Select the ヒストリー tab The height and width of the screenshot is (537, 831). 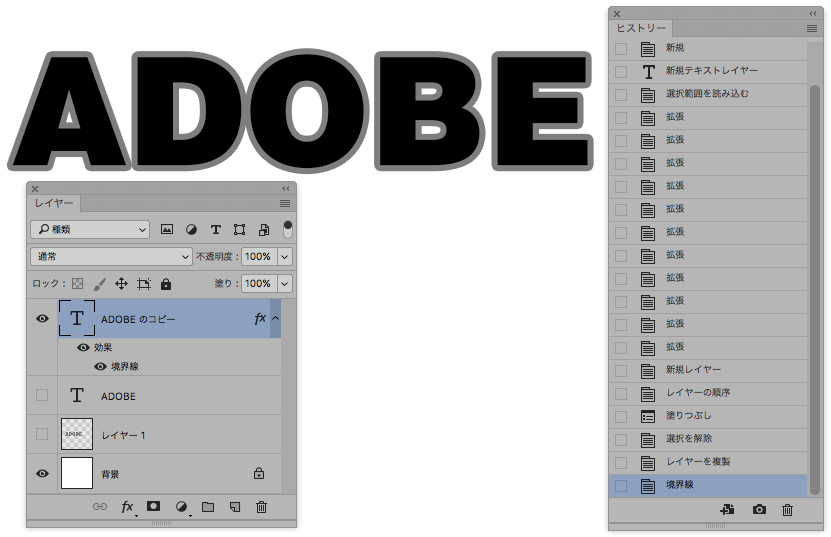pyautogui.click(x=641, y=29)
